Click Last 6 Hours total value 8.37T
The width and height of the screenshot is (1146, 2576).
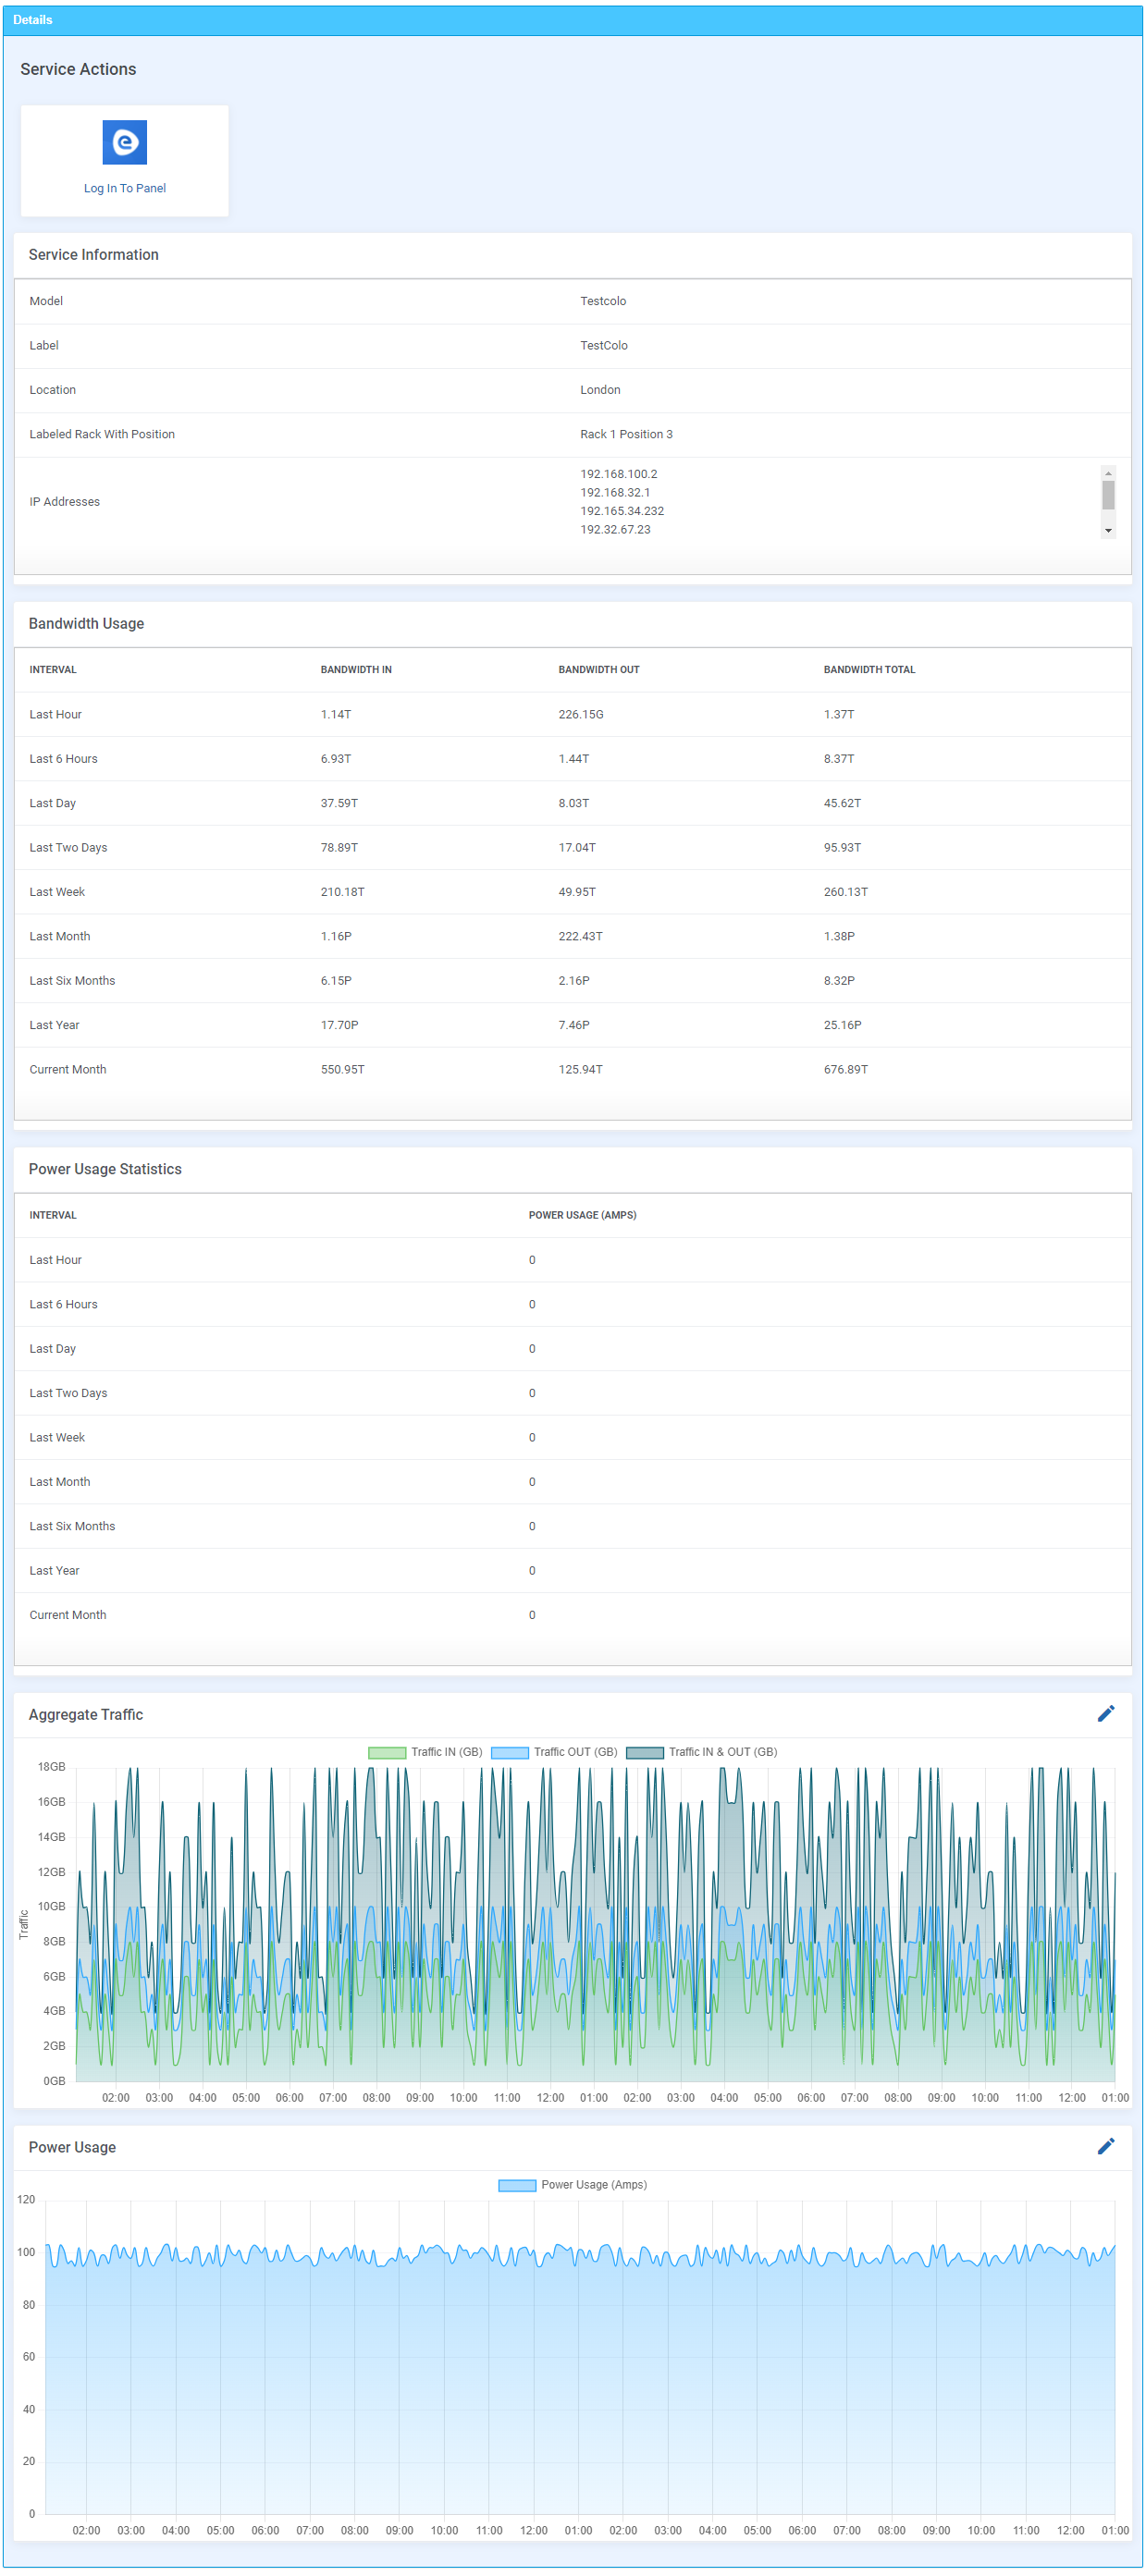pyautogui.click(x=838, y=759)
